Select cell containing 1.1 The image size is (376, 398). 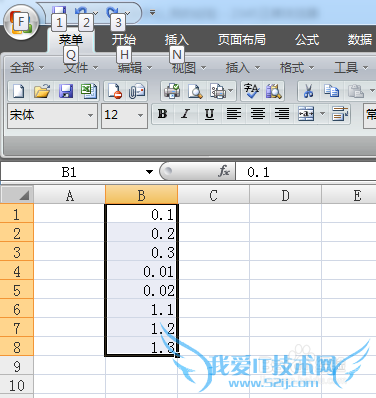(142, 309)
